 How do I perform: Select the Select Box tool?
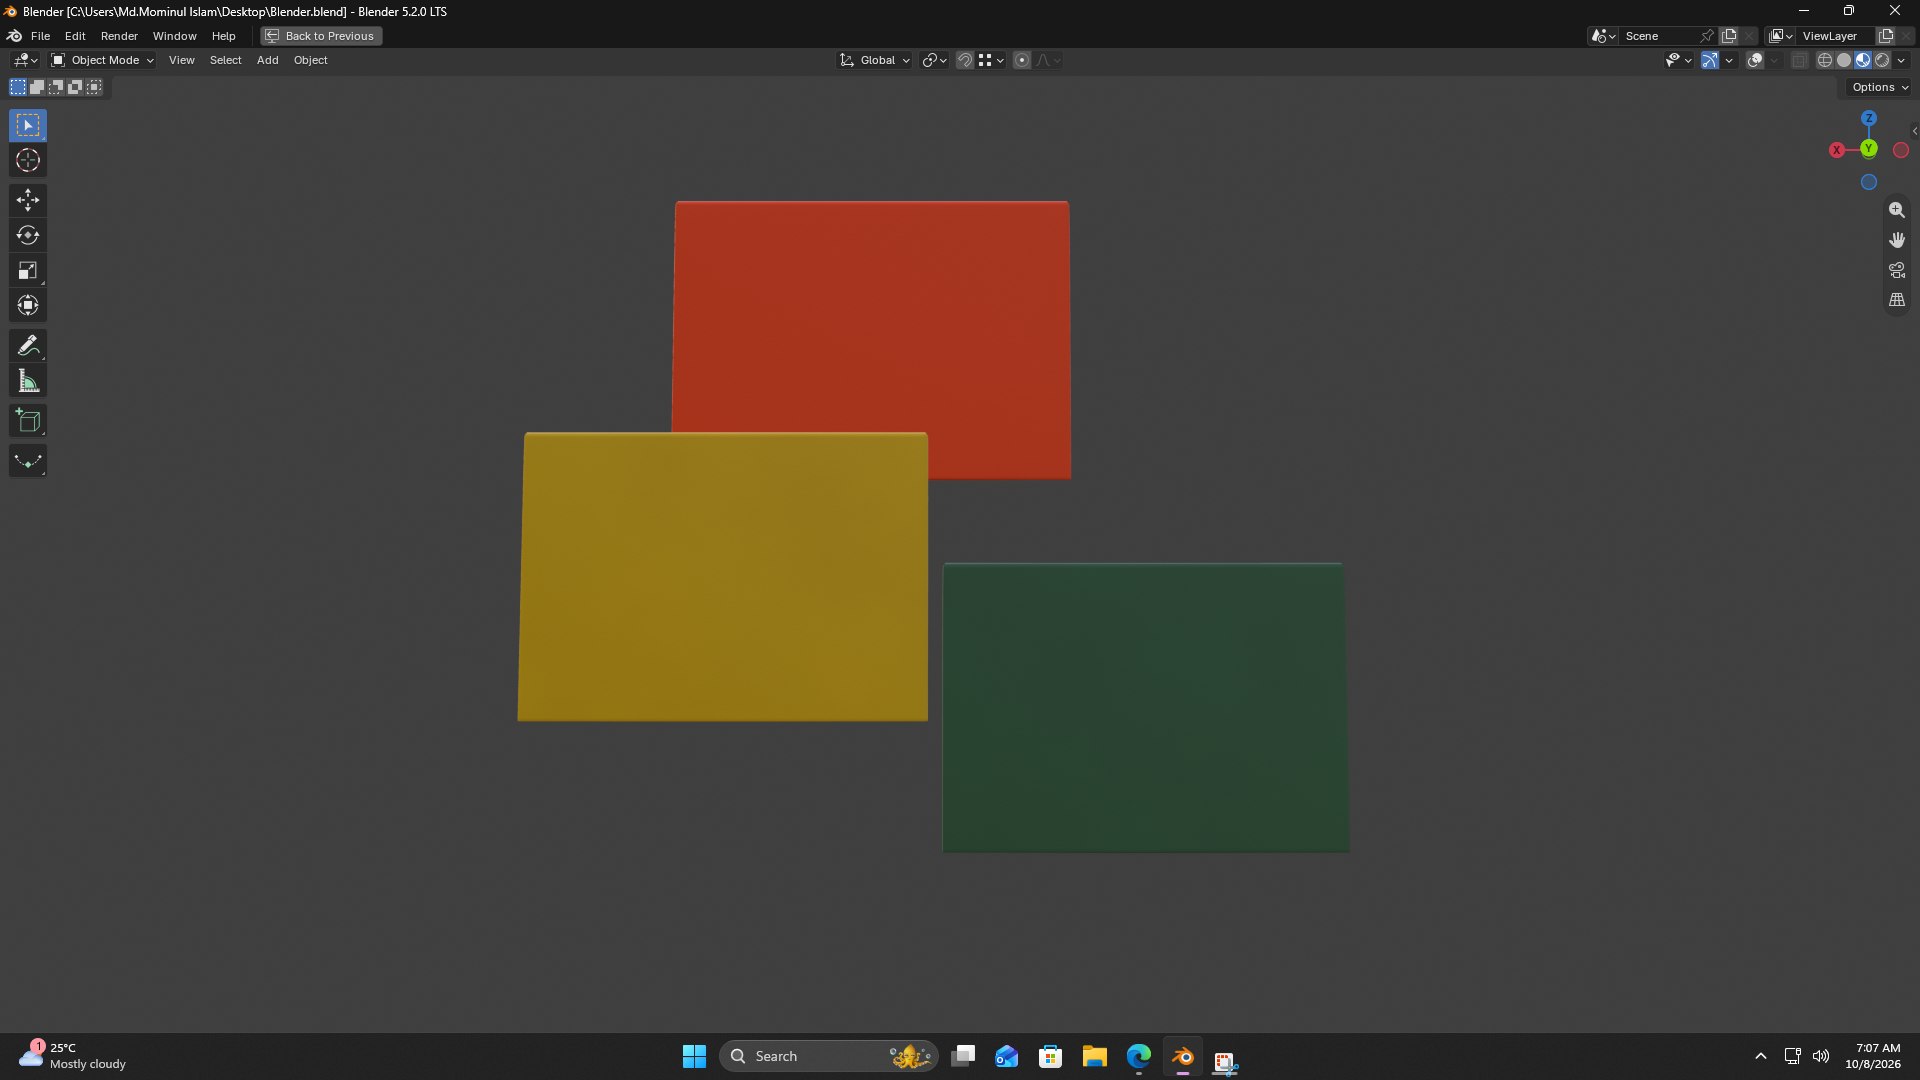click(28, 125)
